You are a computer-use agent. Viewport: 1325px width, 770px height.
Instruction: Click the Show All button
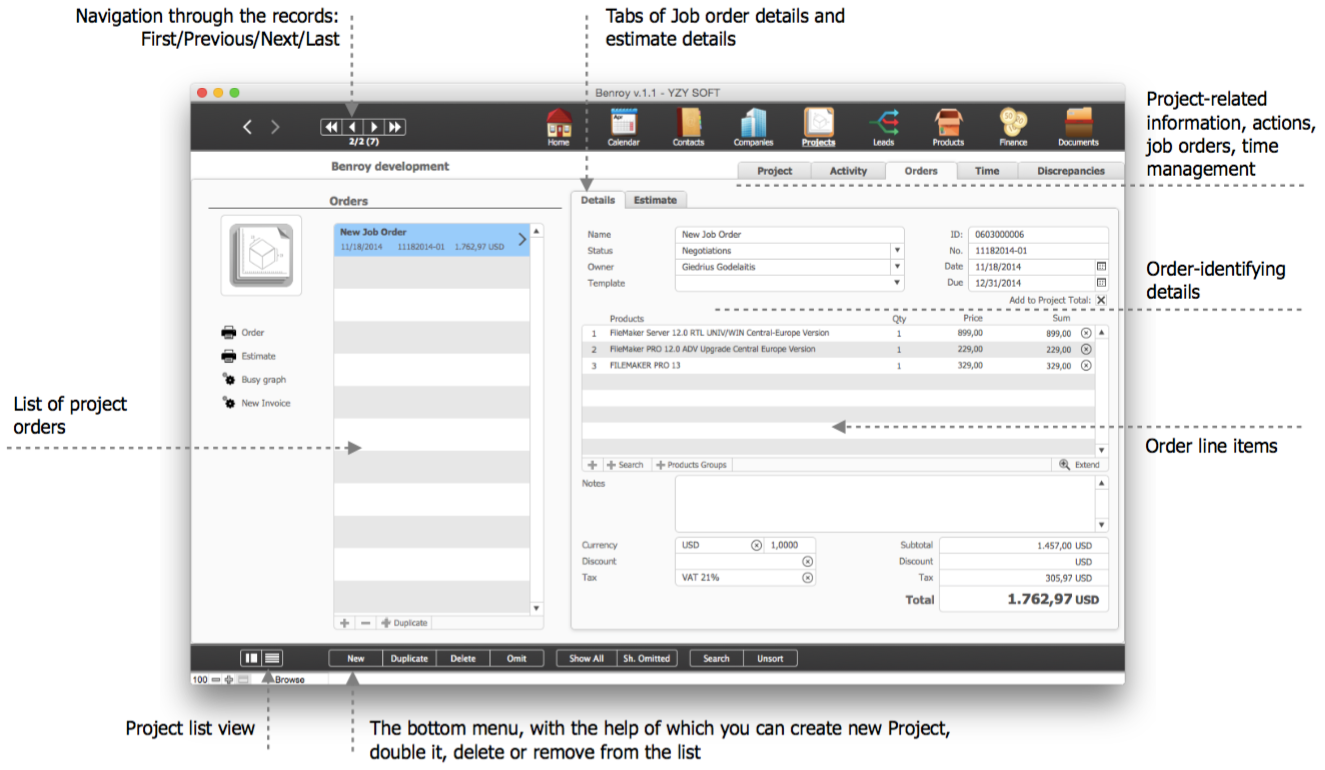pos(586,658)
